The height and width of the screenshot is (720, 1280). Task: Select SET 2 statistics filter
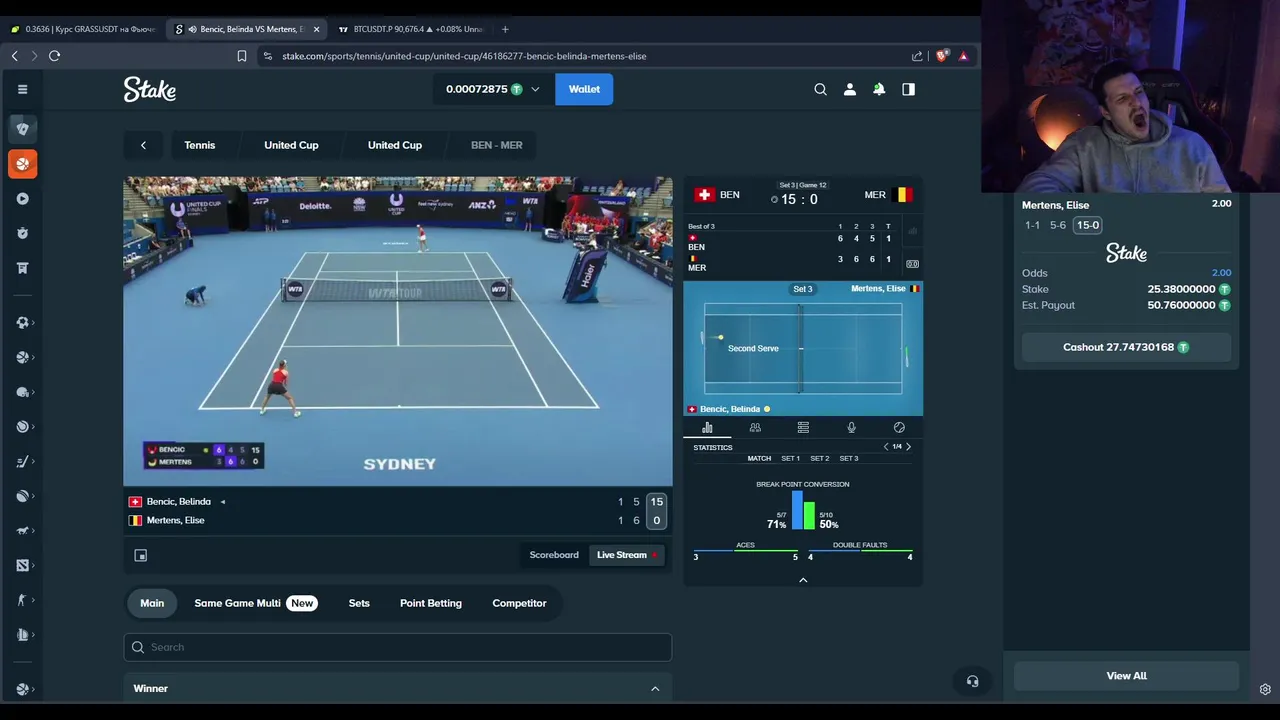(x=819, y=458)
